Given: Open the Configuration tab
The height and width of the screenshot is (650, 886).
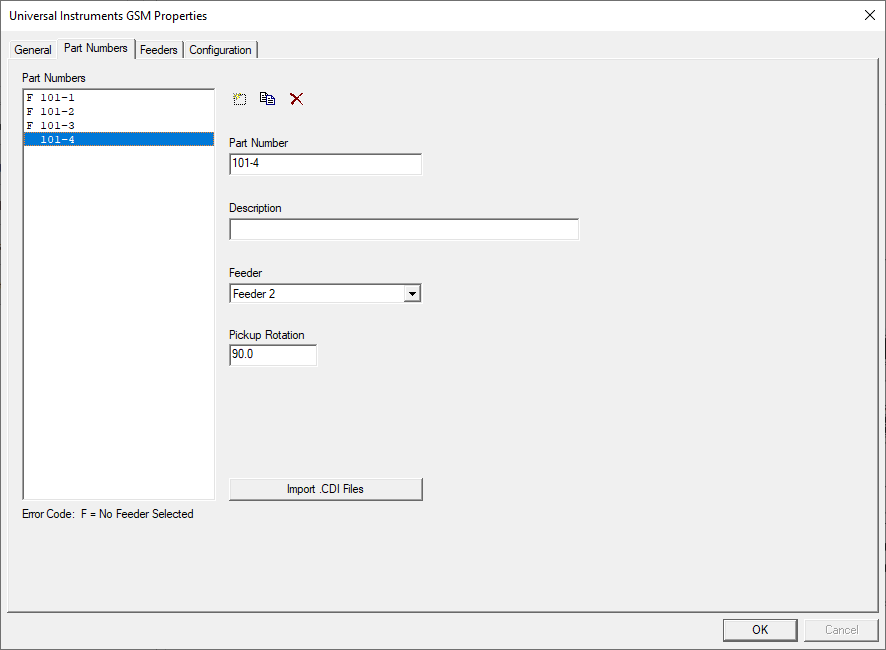Looking at the screenshot, I should click(x=220, y=49).
